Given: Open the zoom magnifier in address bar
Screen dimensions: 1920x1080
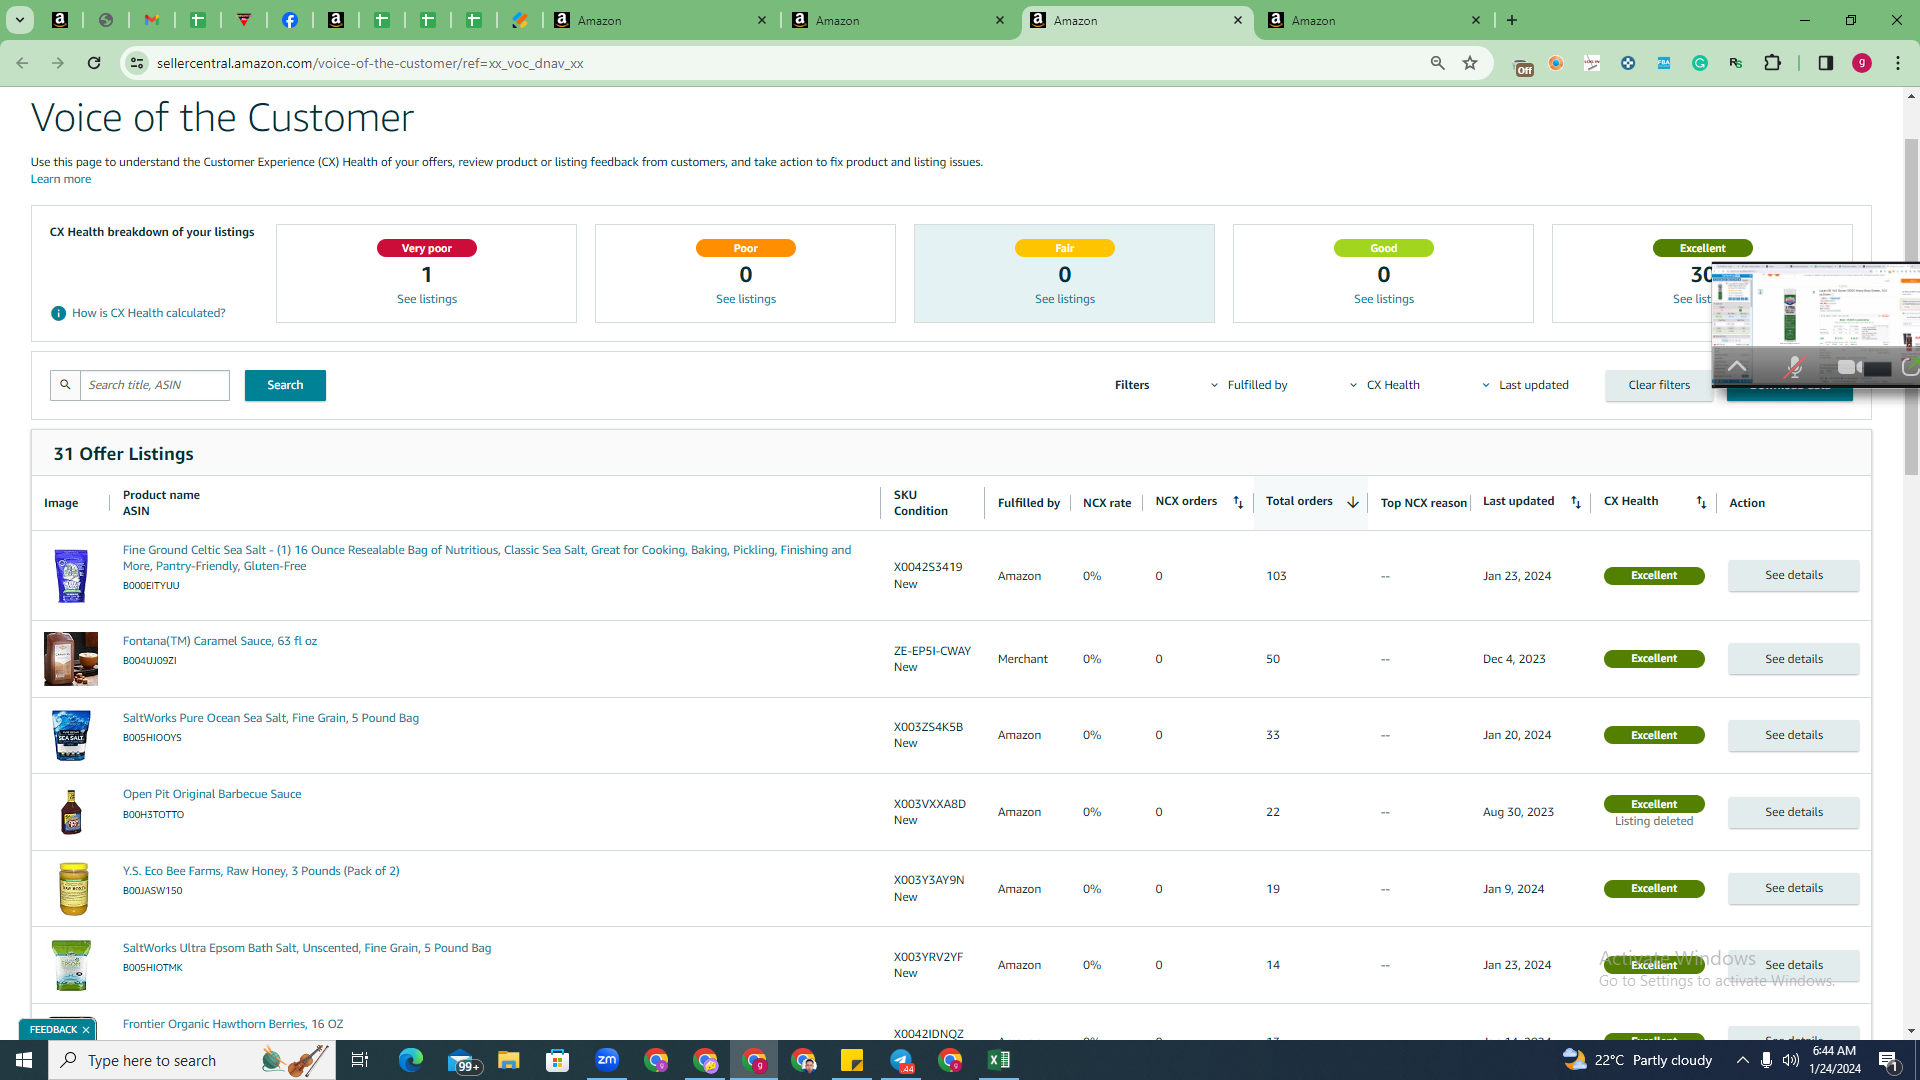Looking at the screenshot, I should tap(1438, 63).
